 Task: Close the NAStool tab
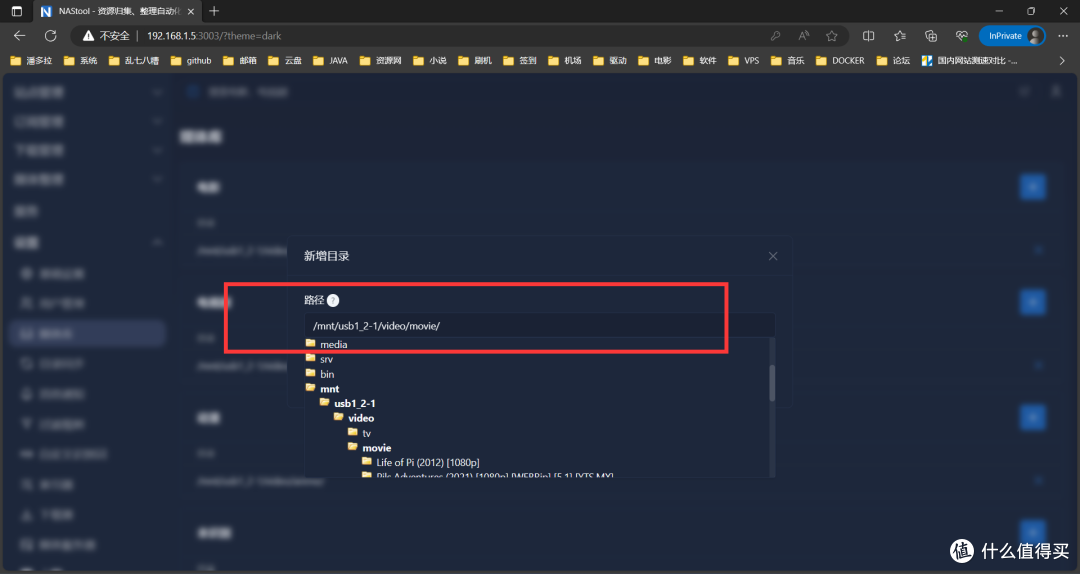(x=191, y=11)
